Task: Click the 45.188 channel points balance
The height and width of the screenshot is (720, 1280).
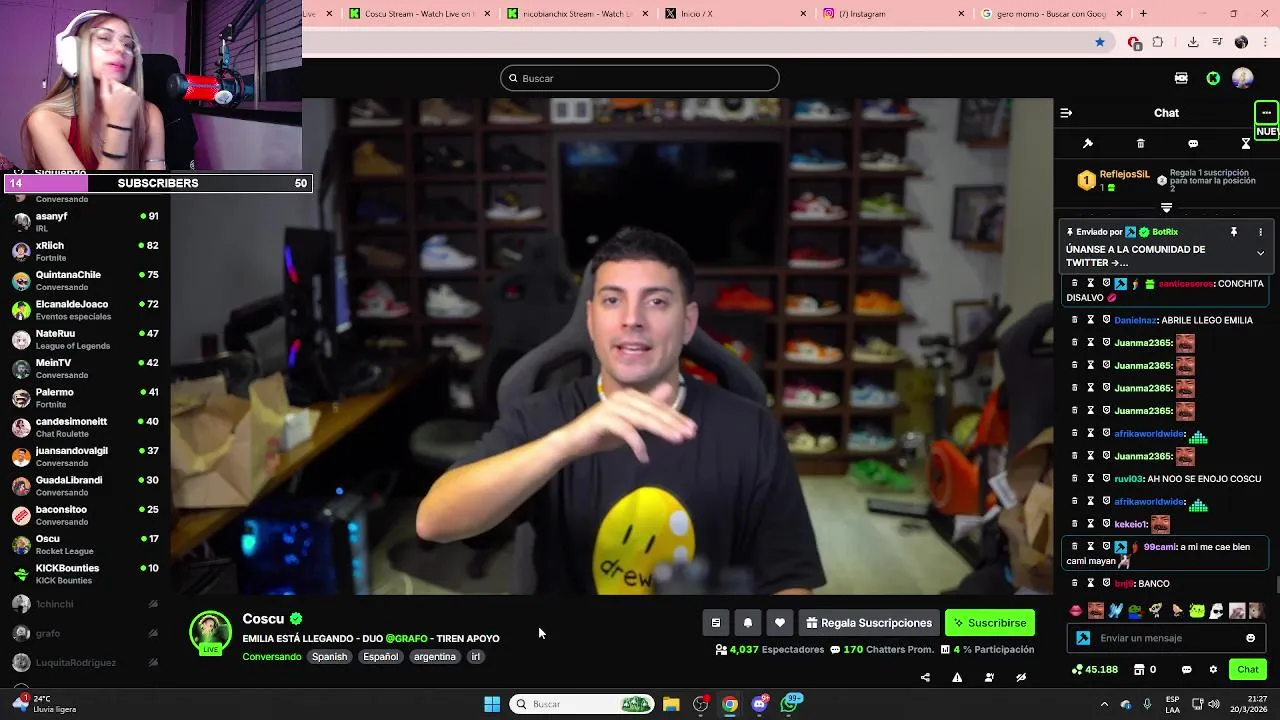Action: [1095, 670]
